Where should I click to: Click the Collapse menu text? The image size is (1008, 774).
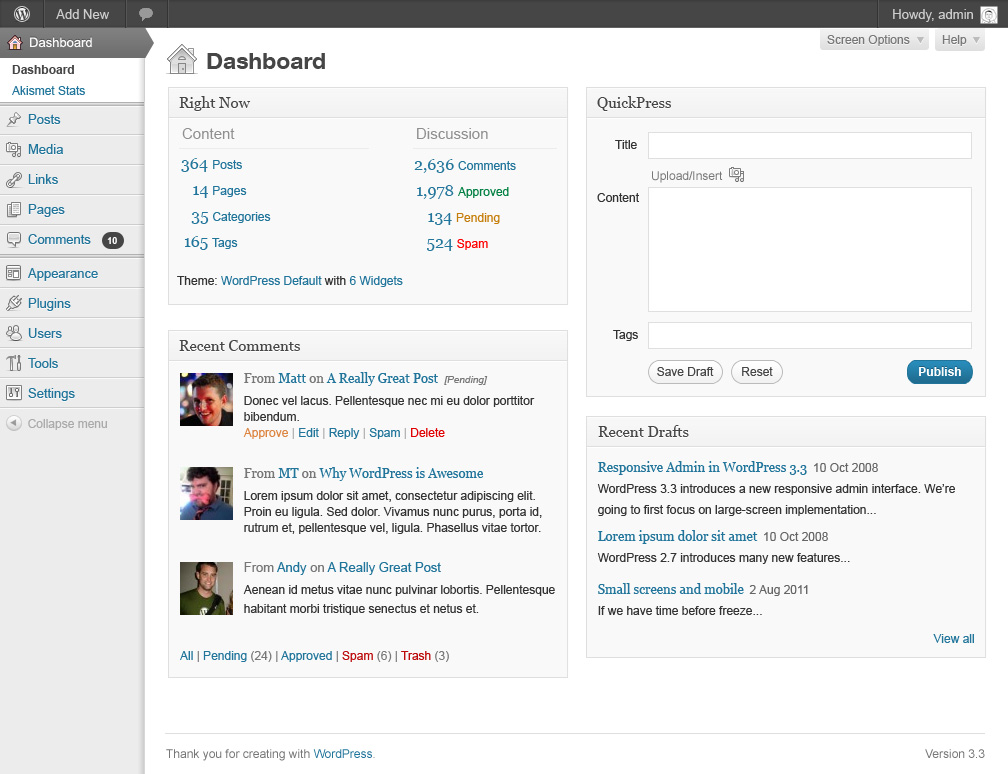tap(68, 424)
